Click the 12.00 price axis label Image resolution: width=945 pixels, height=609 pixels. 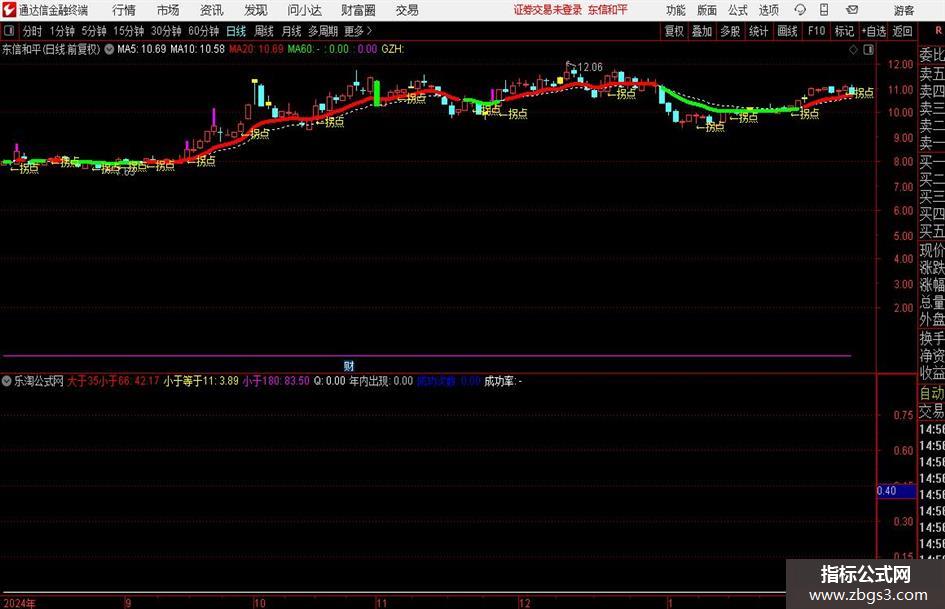(903, 65)
